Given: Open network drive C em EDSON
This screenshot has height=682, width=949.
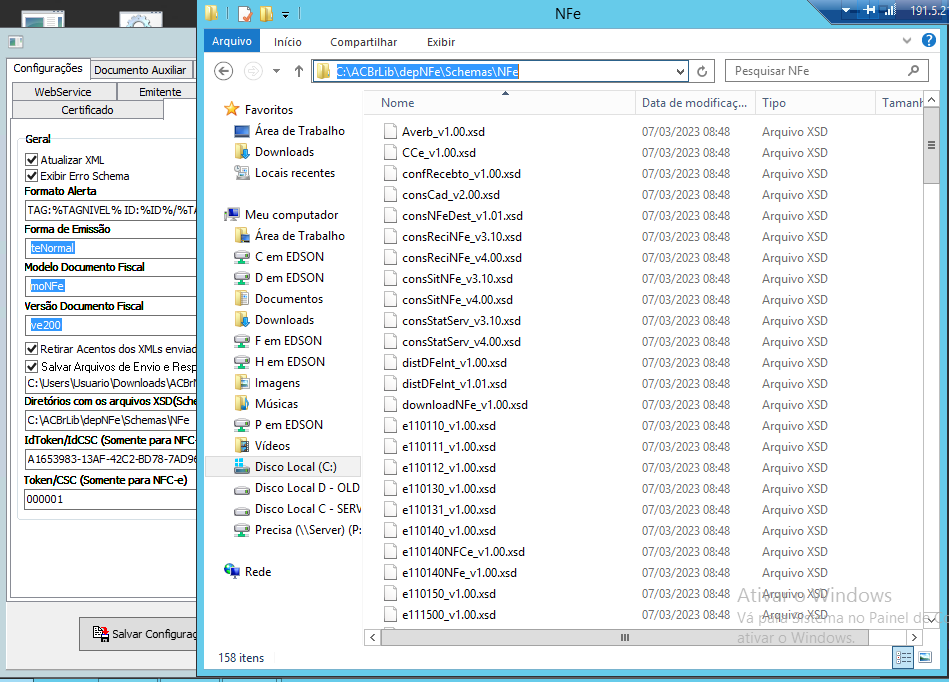Looking at the screenshot, I should tap(279, 257).
